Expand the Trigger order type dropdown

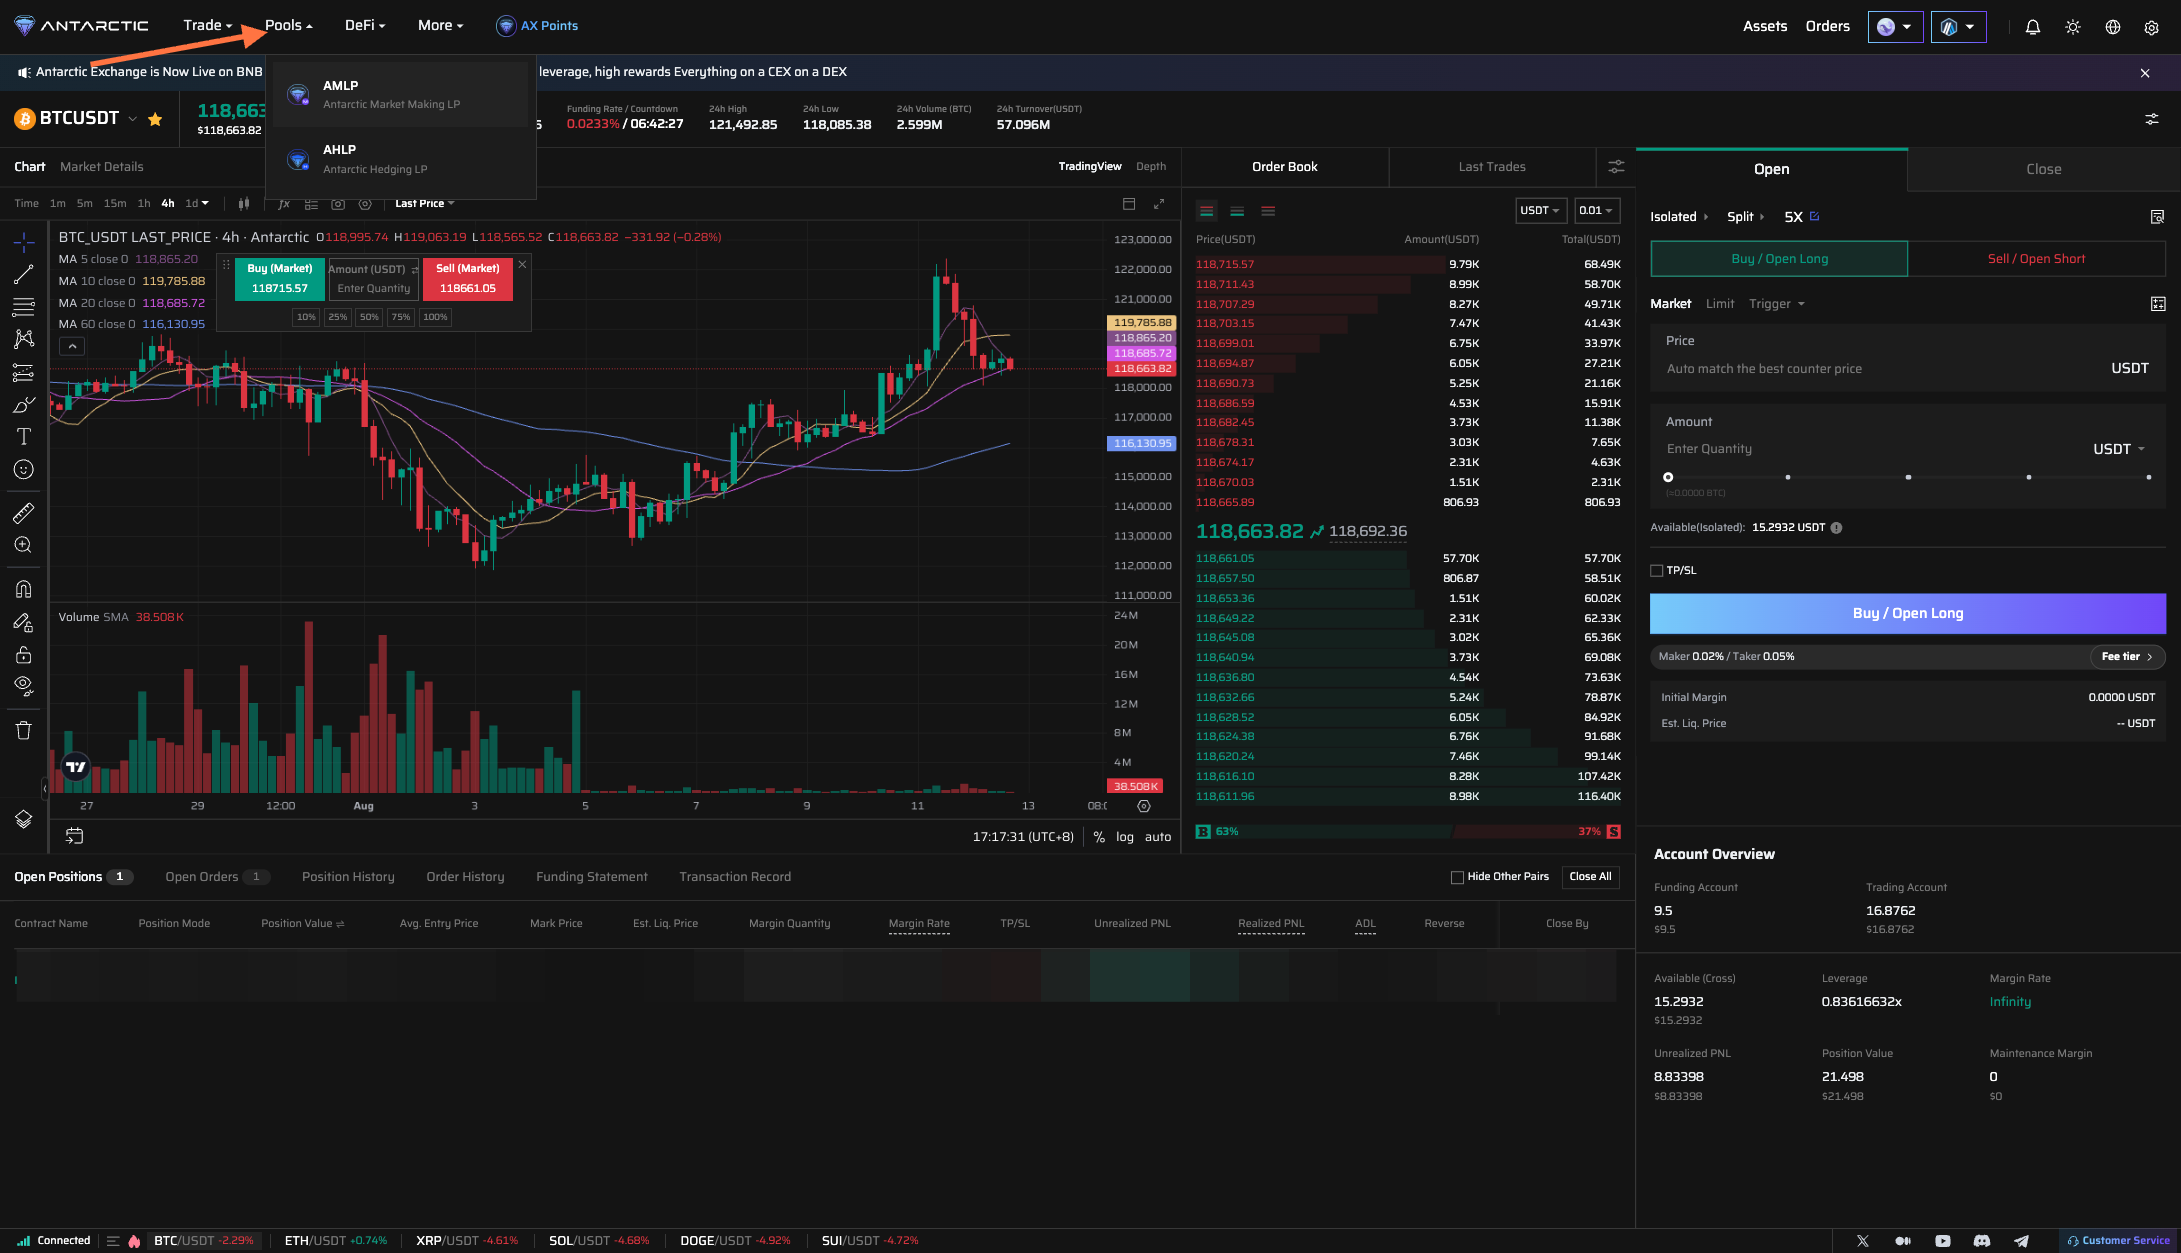[1777, 304]
